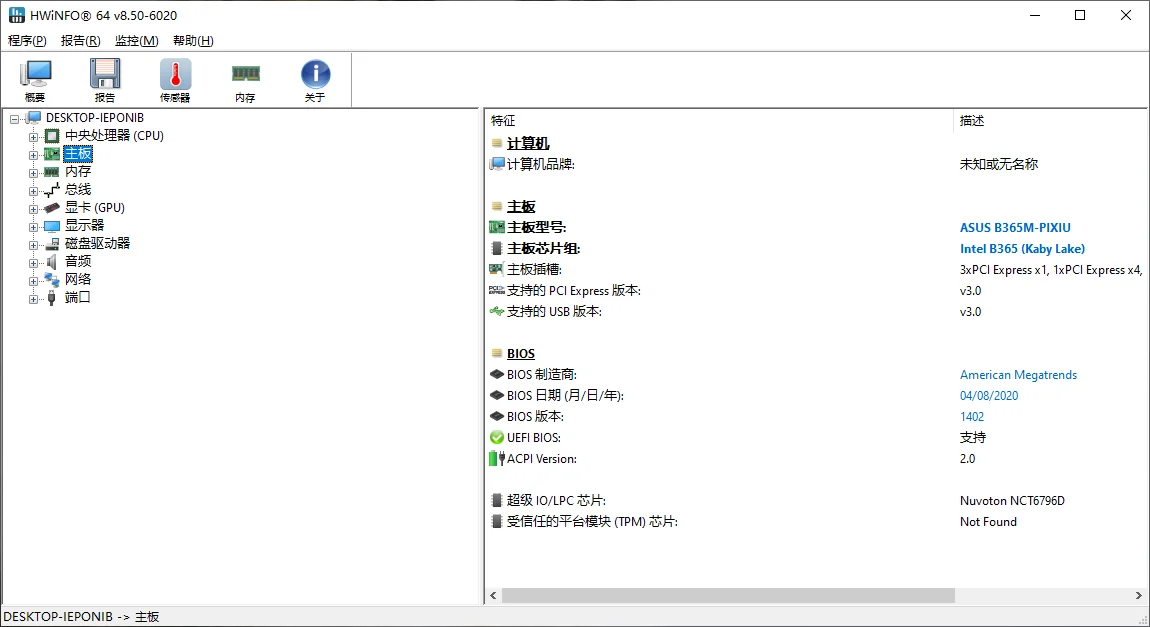1150x627 pixels.
Task: Select the DESKTOP-IEPONIB tree label
Action: [95, 117]
